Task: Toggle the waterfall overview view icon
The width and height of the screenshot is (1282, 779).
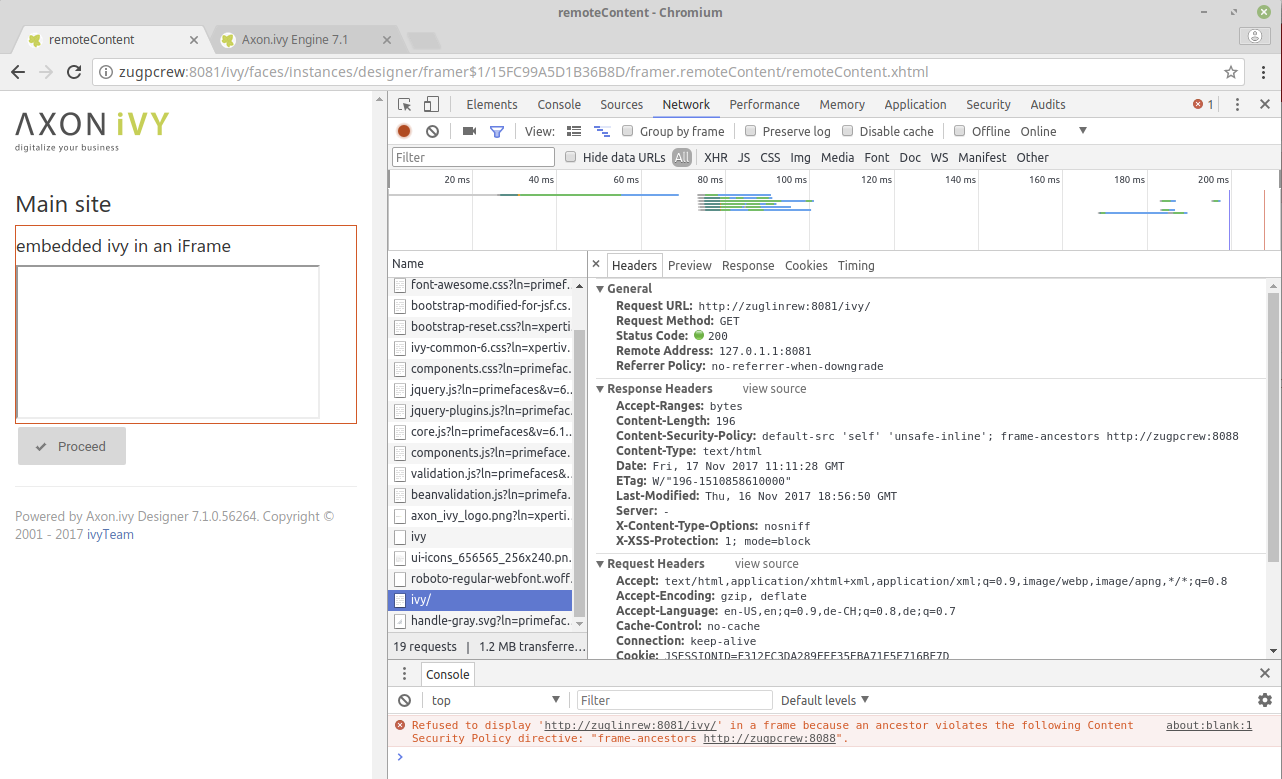Action: point(602,131)
